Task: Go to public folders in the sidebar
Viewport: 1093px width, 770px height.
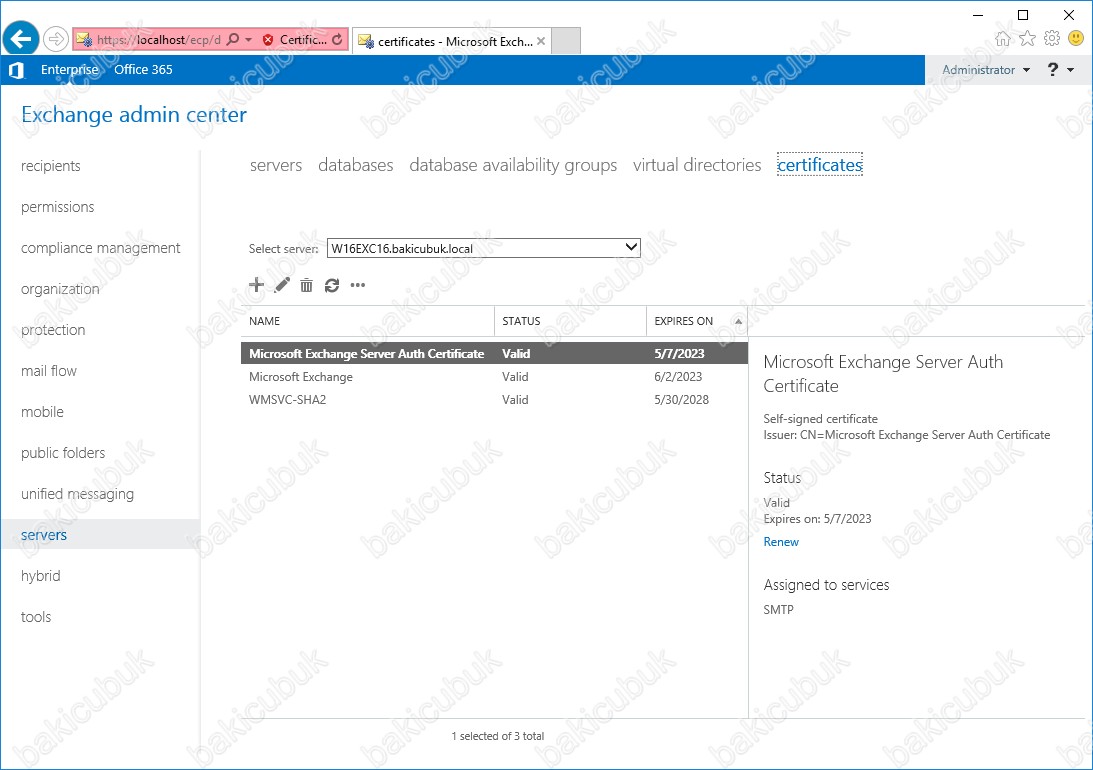Action: pos(63,453)
